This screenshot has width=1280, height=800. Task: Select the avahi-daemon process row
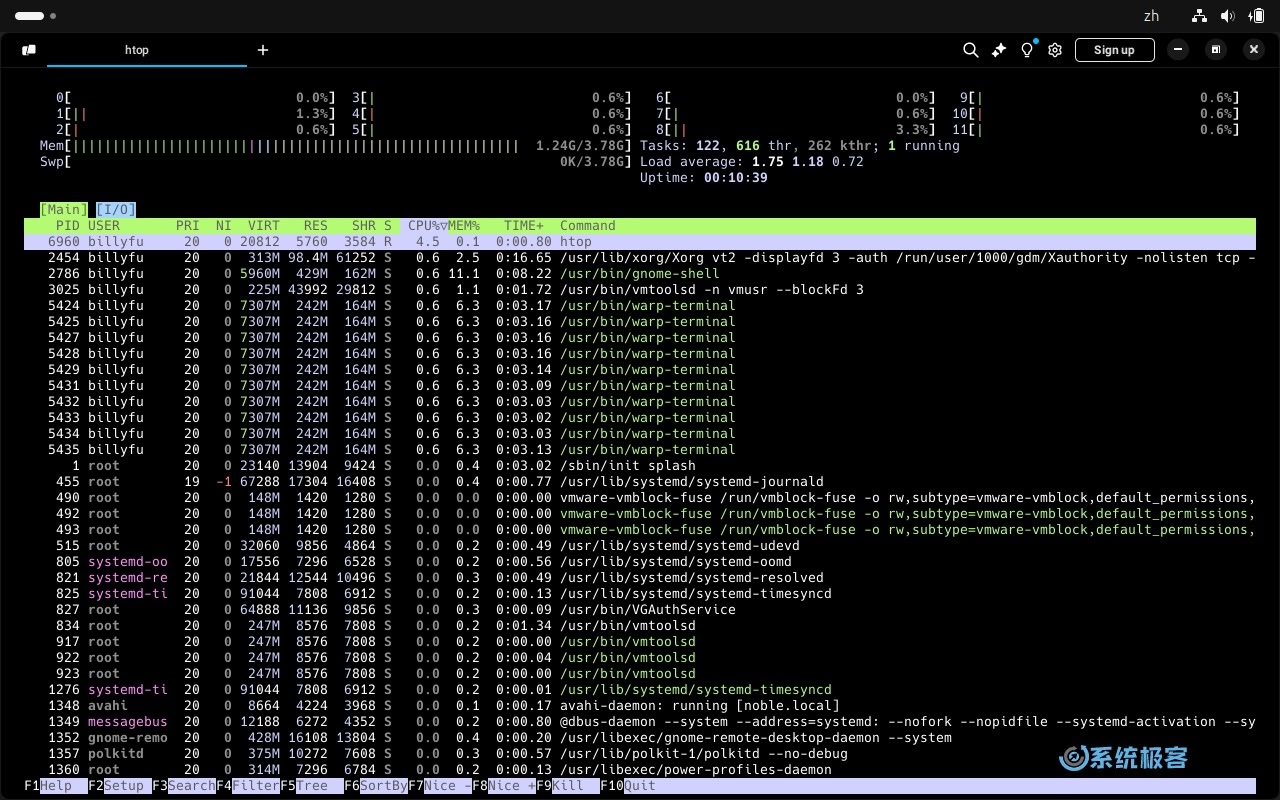(x=640, y=706)
